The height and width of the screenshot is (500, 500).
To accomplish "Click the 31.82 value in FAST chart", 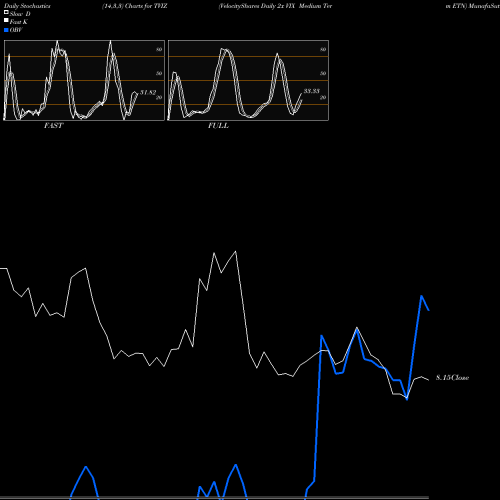I will 148,92.
